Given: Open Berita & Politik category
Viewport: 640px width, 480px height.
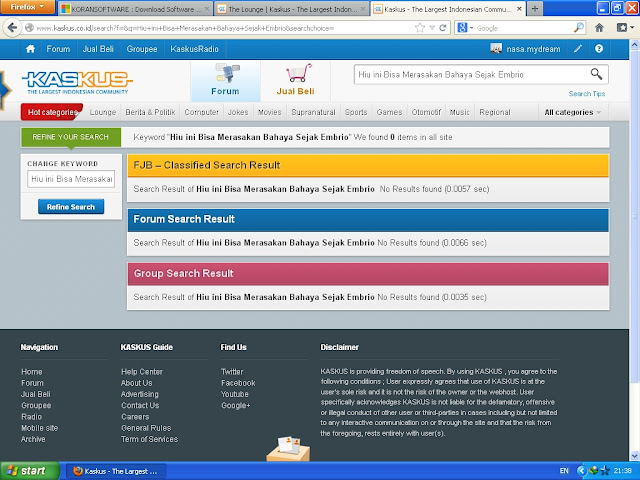Looking at the screenshot, I should coord(151,112).
